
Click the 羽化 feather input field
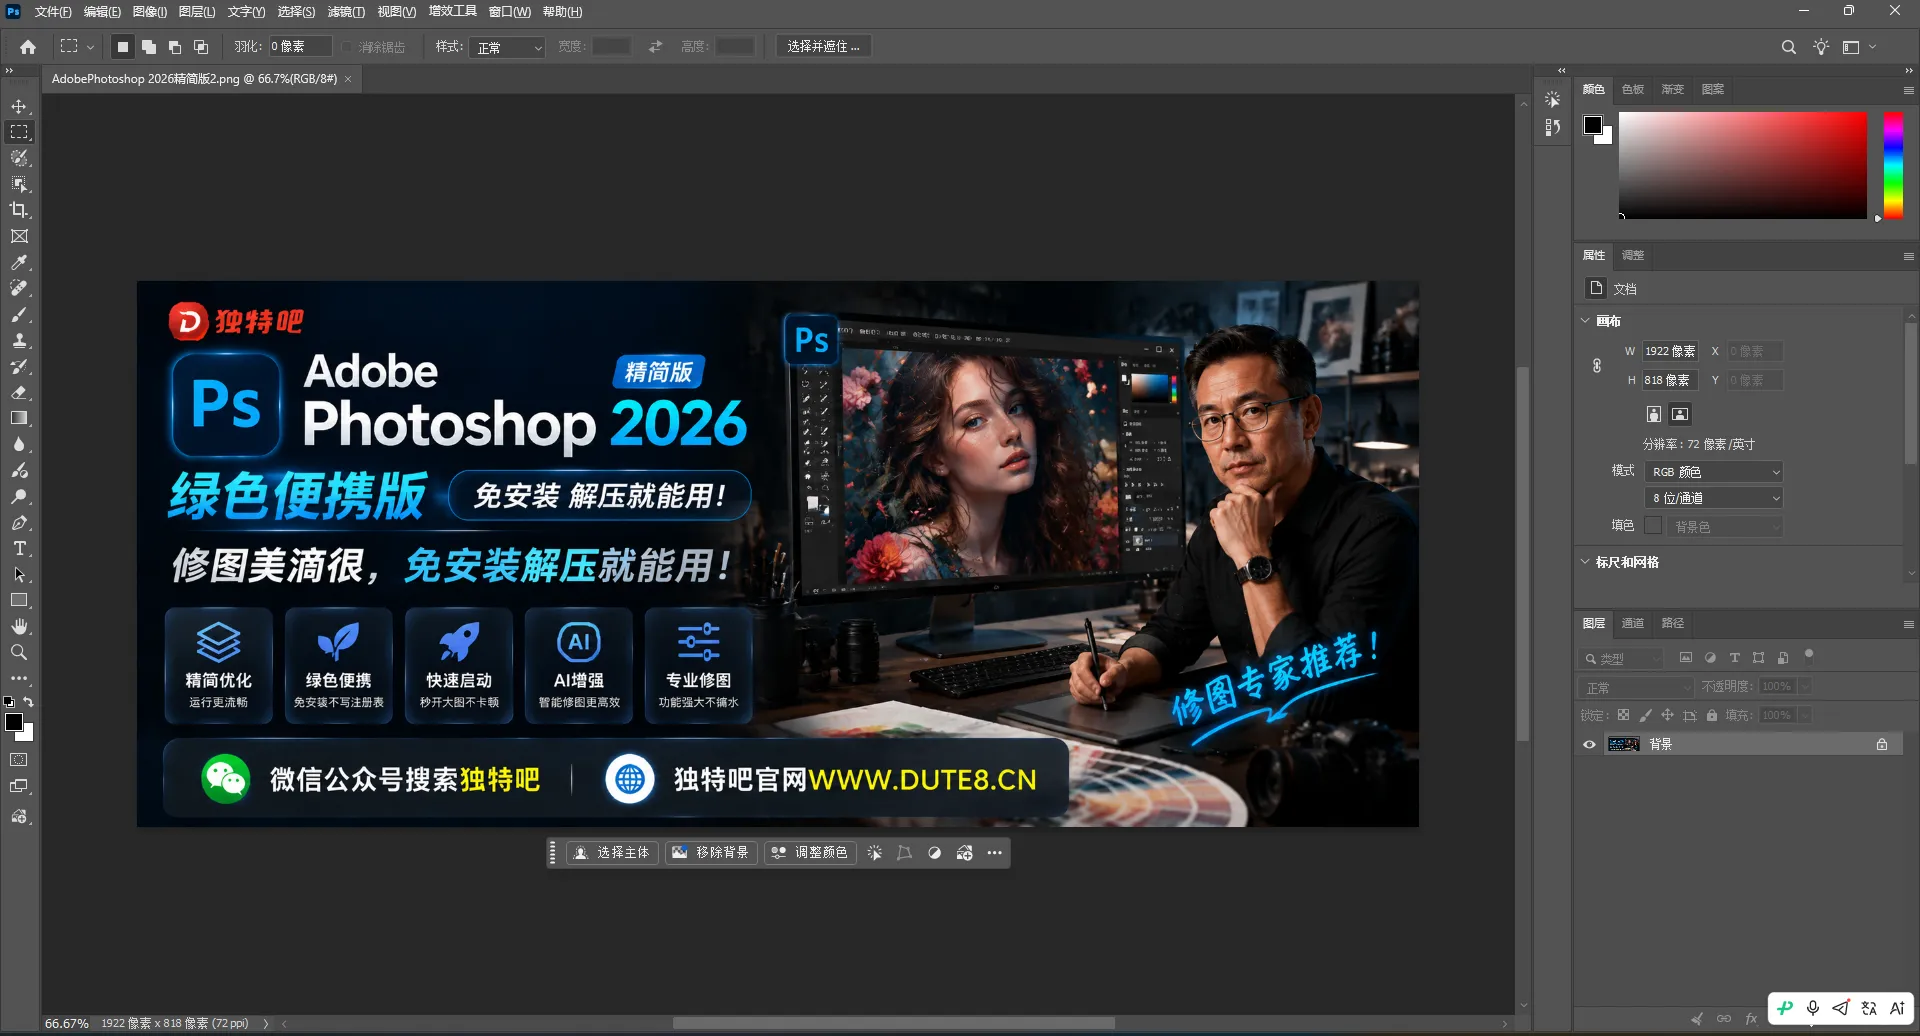pyautogui.click(x=300, y=47)
